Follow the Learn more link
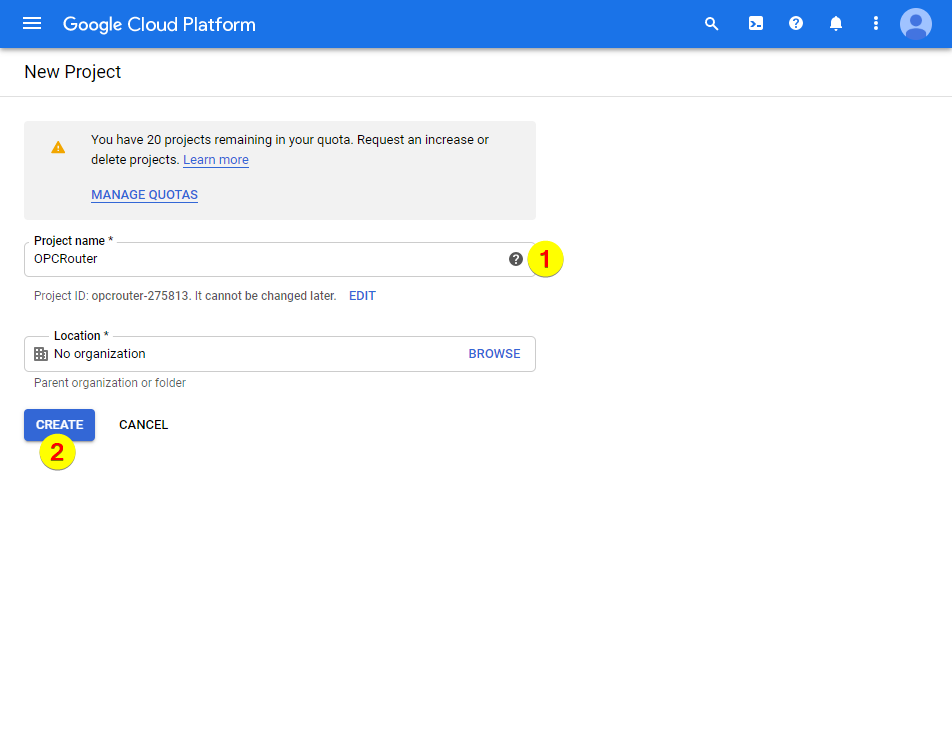The height and width of the screenshot is (740, 952). coord(216,160)
